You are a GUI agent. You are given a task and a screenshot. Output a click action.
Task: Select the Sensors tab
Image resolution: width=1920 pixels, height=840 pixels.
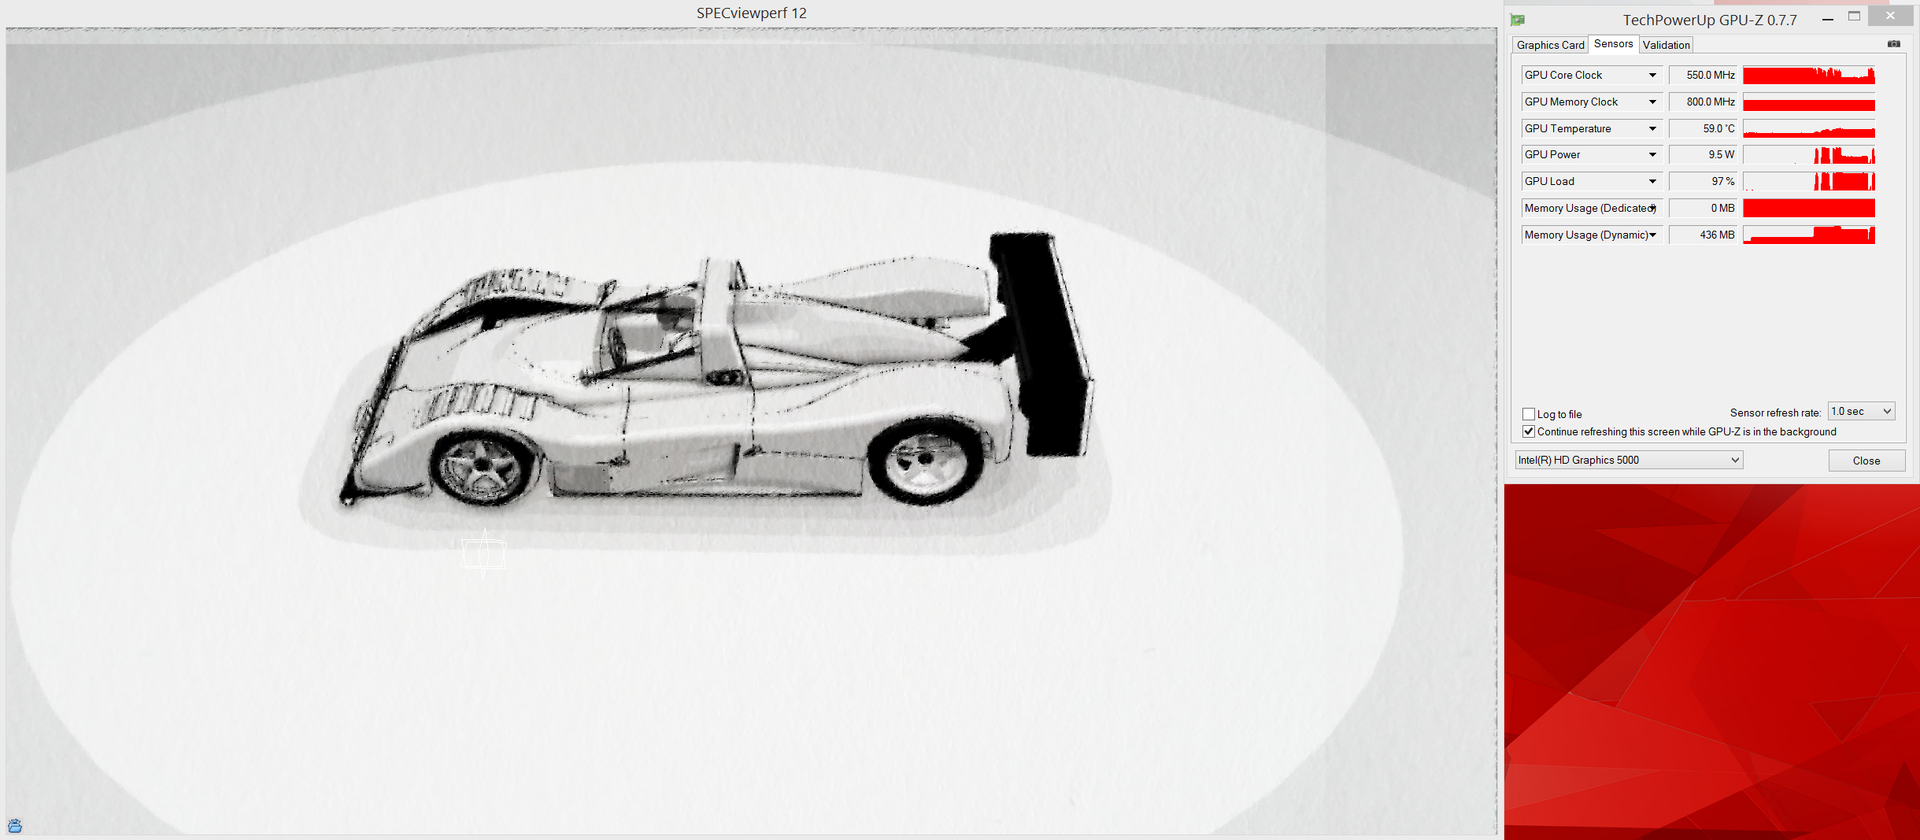[1613, 44]
